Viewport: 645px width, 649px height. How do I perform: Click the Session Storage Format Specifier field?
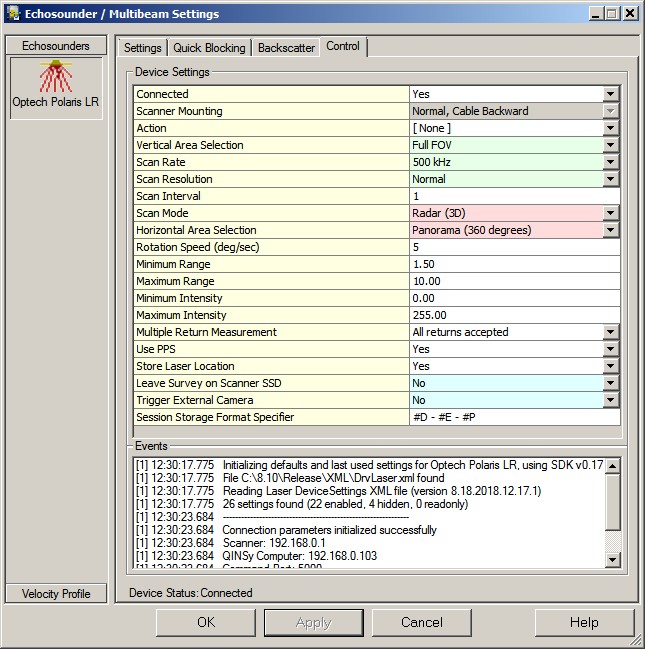click(x=515, y=417)
